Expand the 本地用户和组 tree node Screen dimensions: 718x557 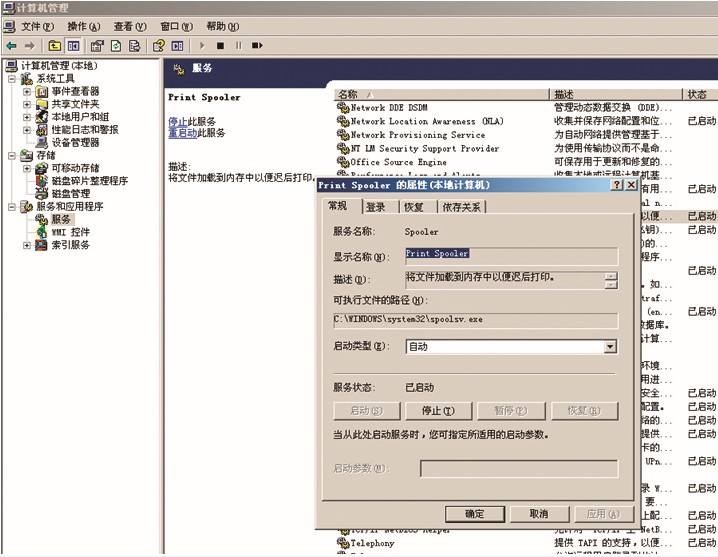[x=27, y=117]
